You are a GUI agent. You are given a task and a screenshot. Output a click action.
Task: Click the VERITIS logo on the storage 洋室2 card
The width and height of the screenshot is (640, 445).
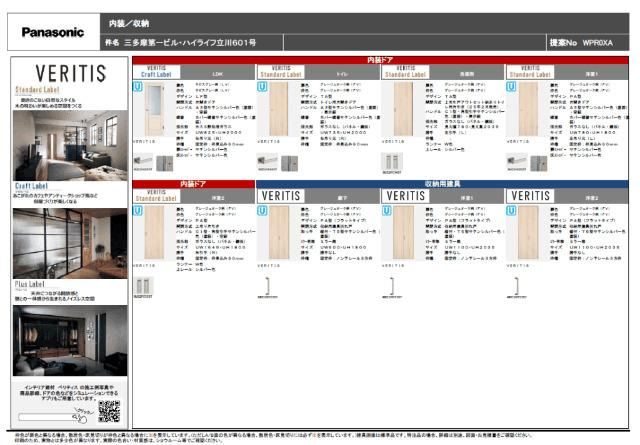pyautogui.click(x=530, y=196)
